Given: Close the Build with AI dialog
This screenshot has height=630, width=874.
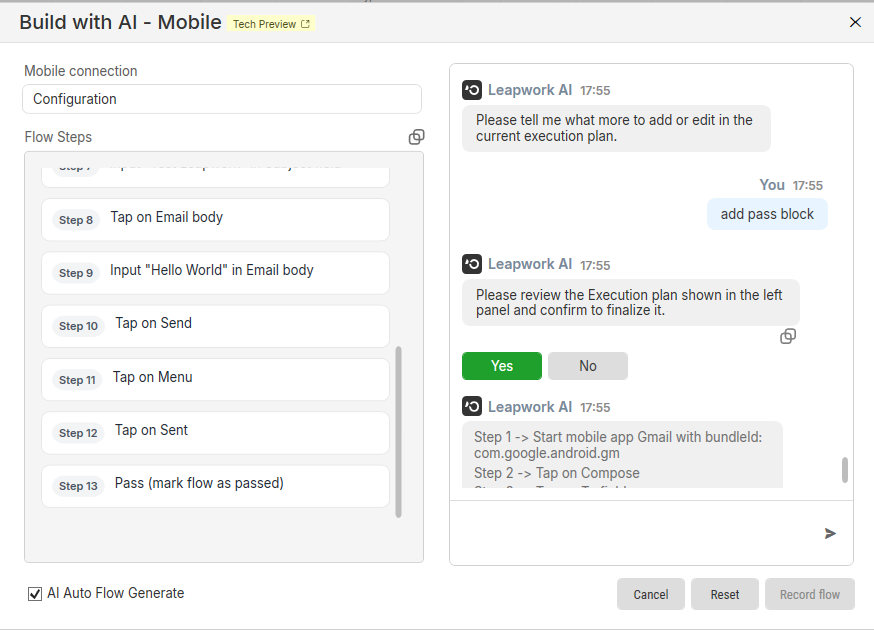Looking at the screenshot, I should [x=855, y=22].
